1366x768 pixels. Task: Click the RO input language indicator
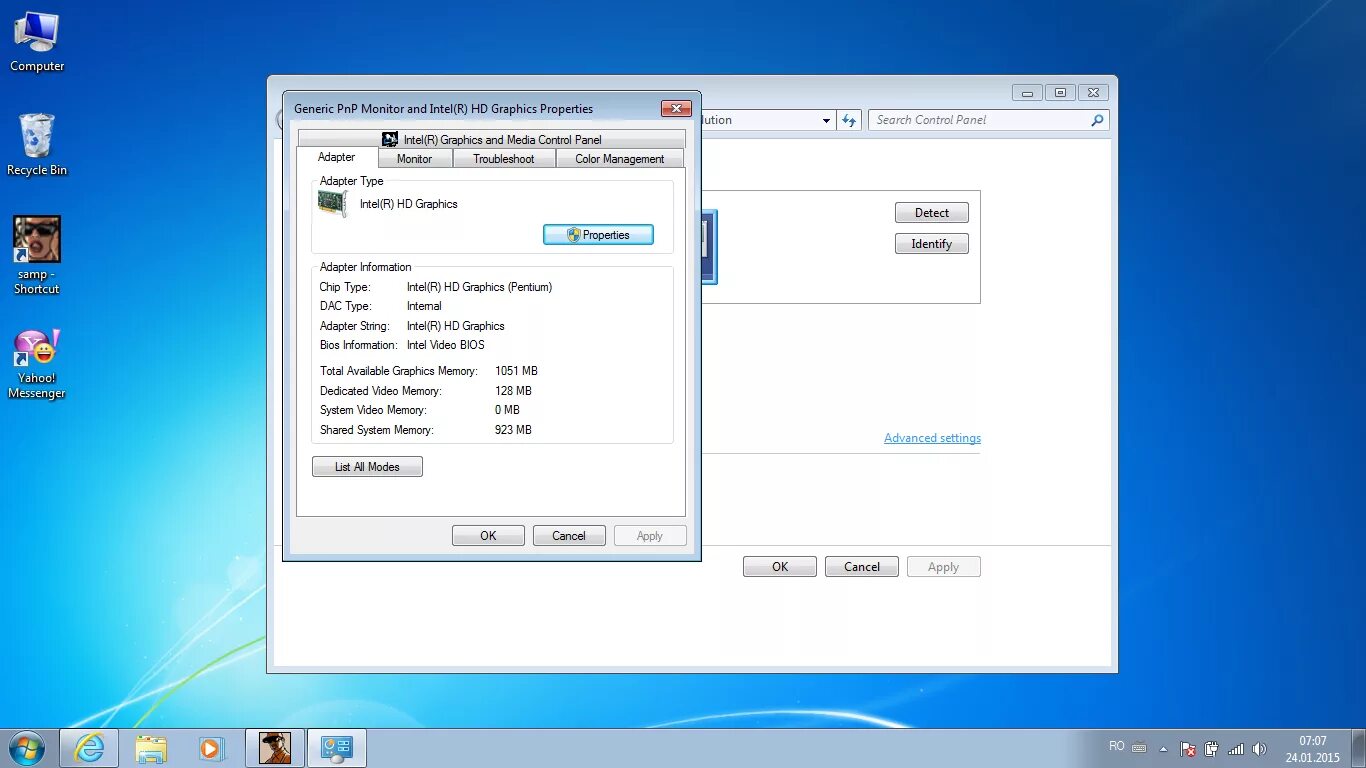pos(1117,746)
